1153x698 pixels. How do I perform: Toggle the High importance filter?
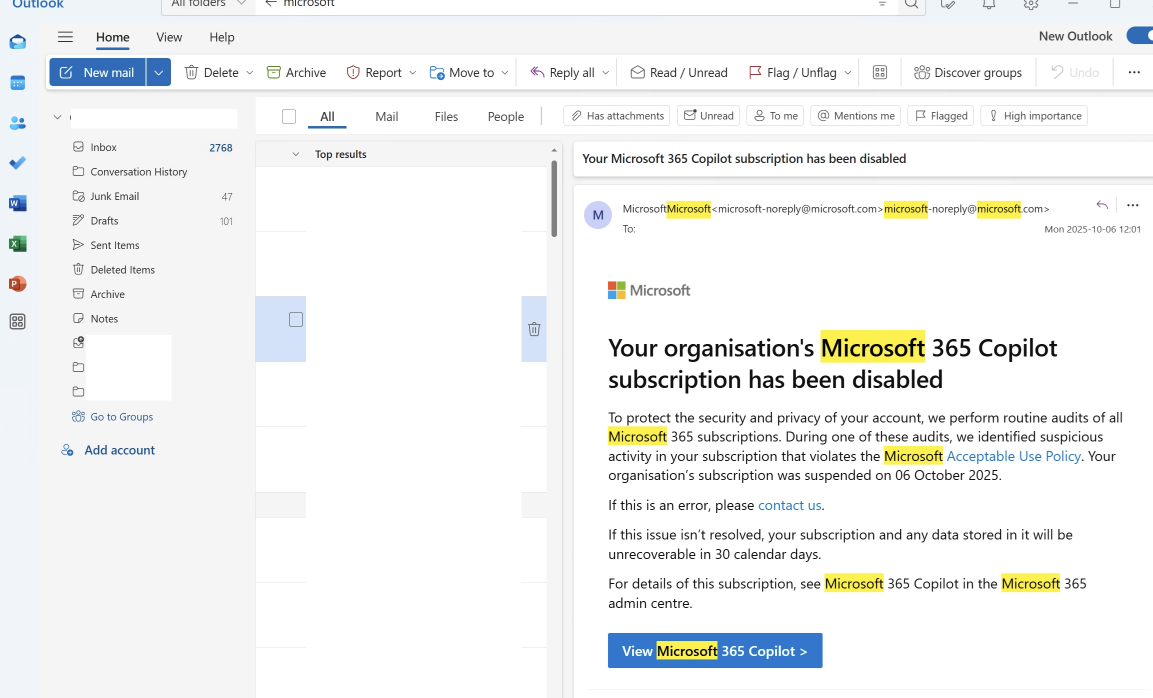point(1035,115)
